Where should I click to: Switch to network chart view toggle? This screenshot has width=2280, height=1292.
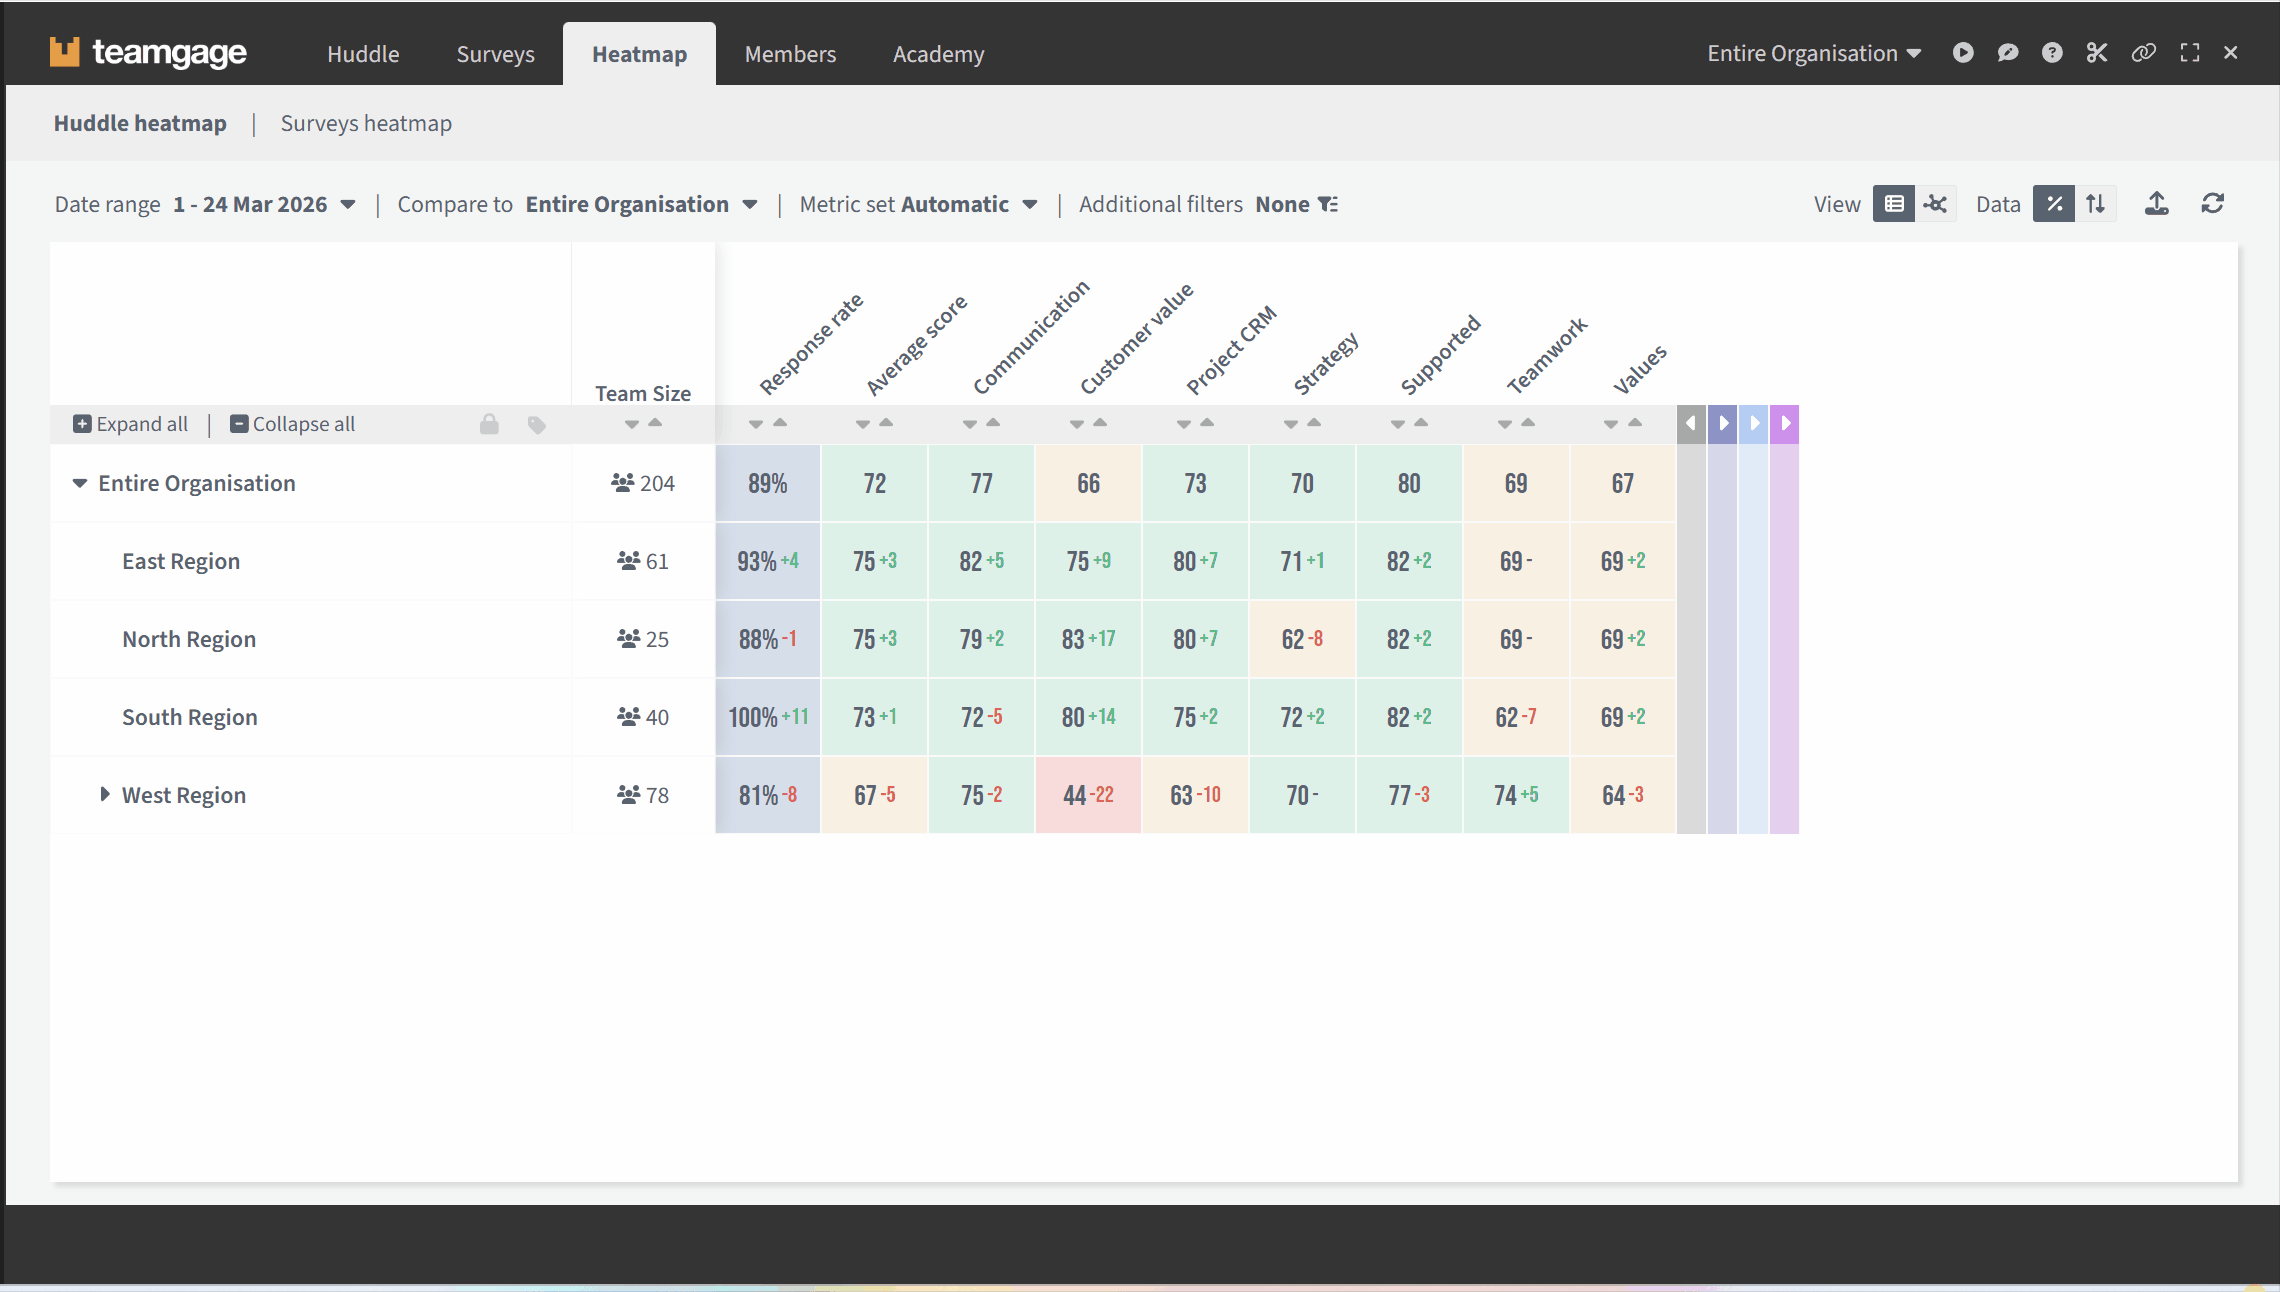[x=1936, y=204]
